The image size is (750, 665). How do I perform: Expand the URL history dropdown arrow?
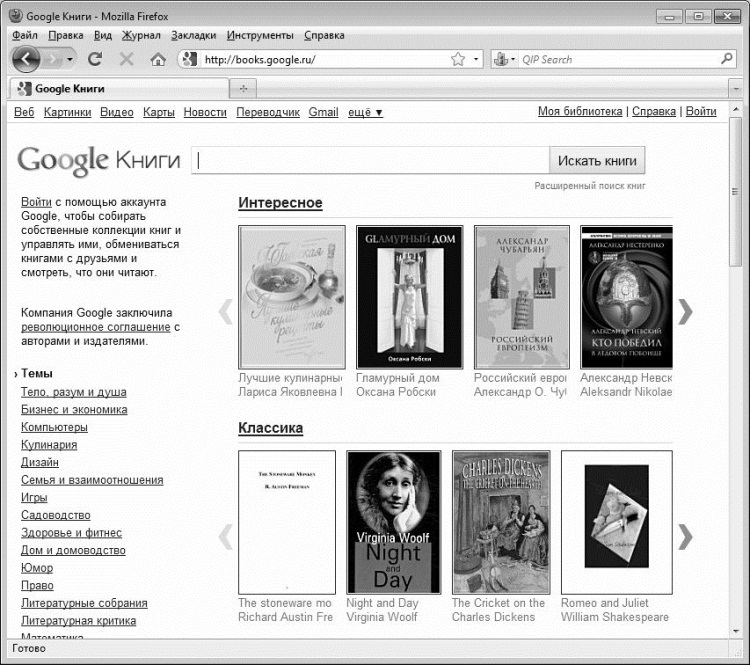(x=476, y=59)
